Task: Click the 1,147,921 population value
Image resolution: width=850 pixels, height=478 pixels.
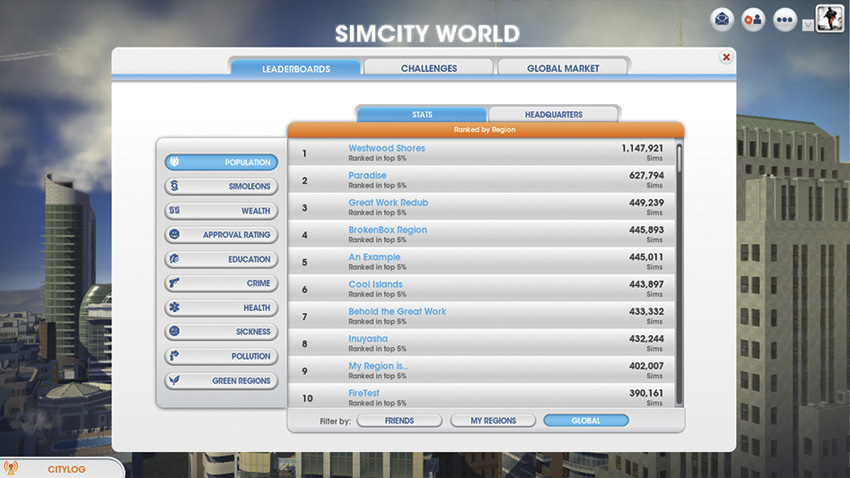Action: (x=642, y=148)
